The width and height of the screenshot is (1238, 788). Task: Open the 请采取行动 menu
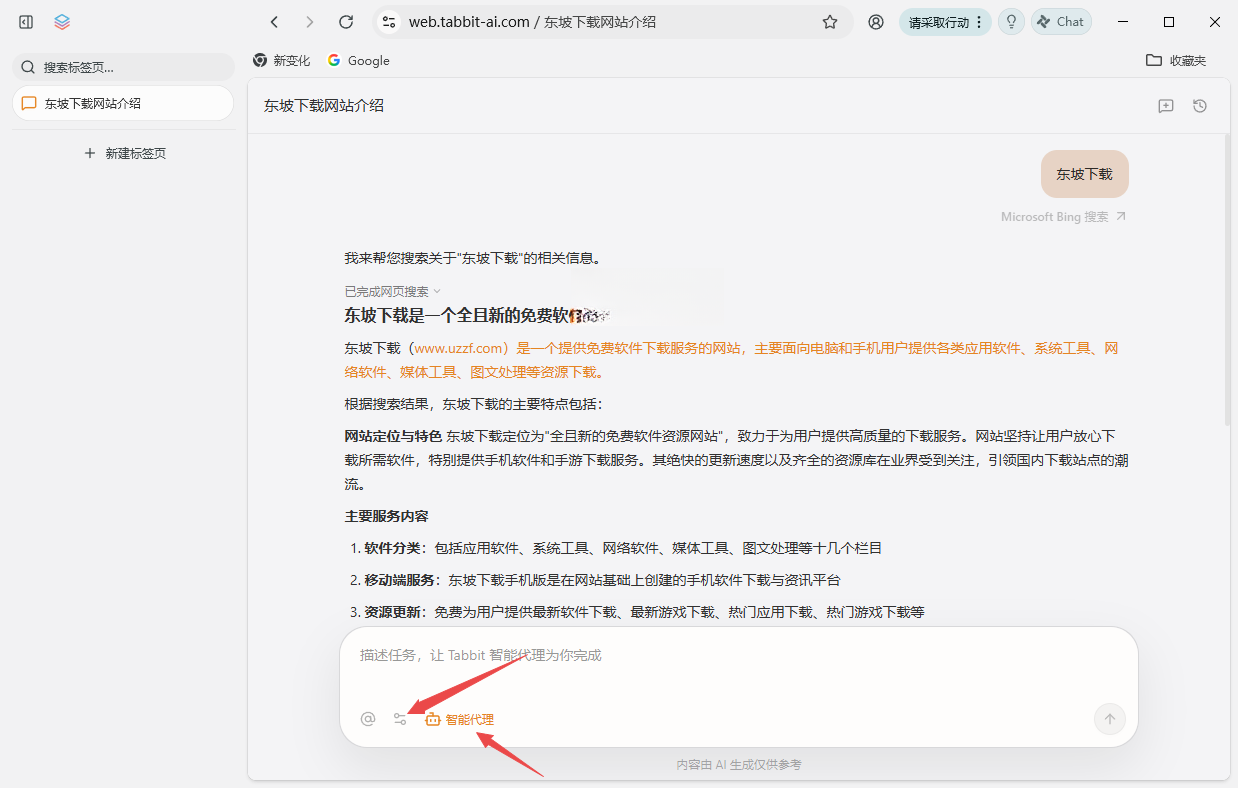click(x=945, y=22)
